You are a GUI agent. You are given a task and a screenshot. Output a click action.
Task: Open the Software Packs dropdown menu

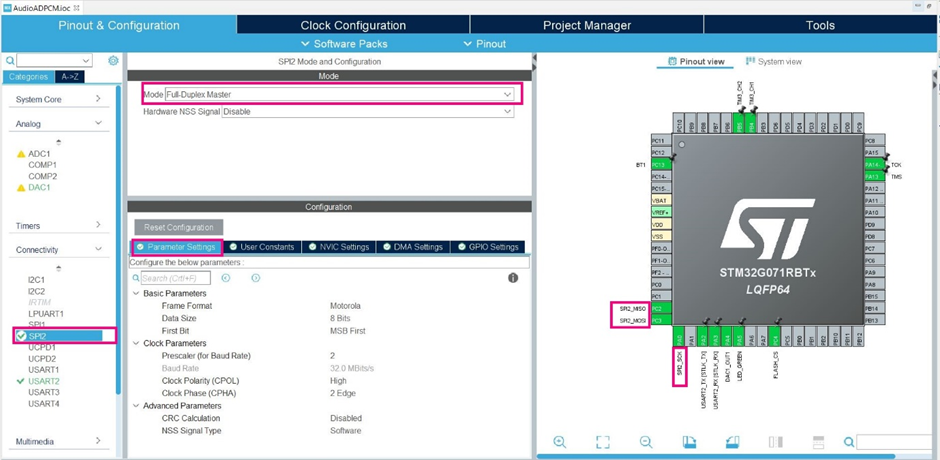(x=344, y=44)
